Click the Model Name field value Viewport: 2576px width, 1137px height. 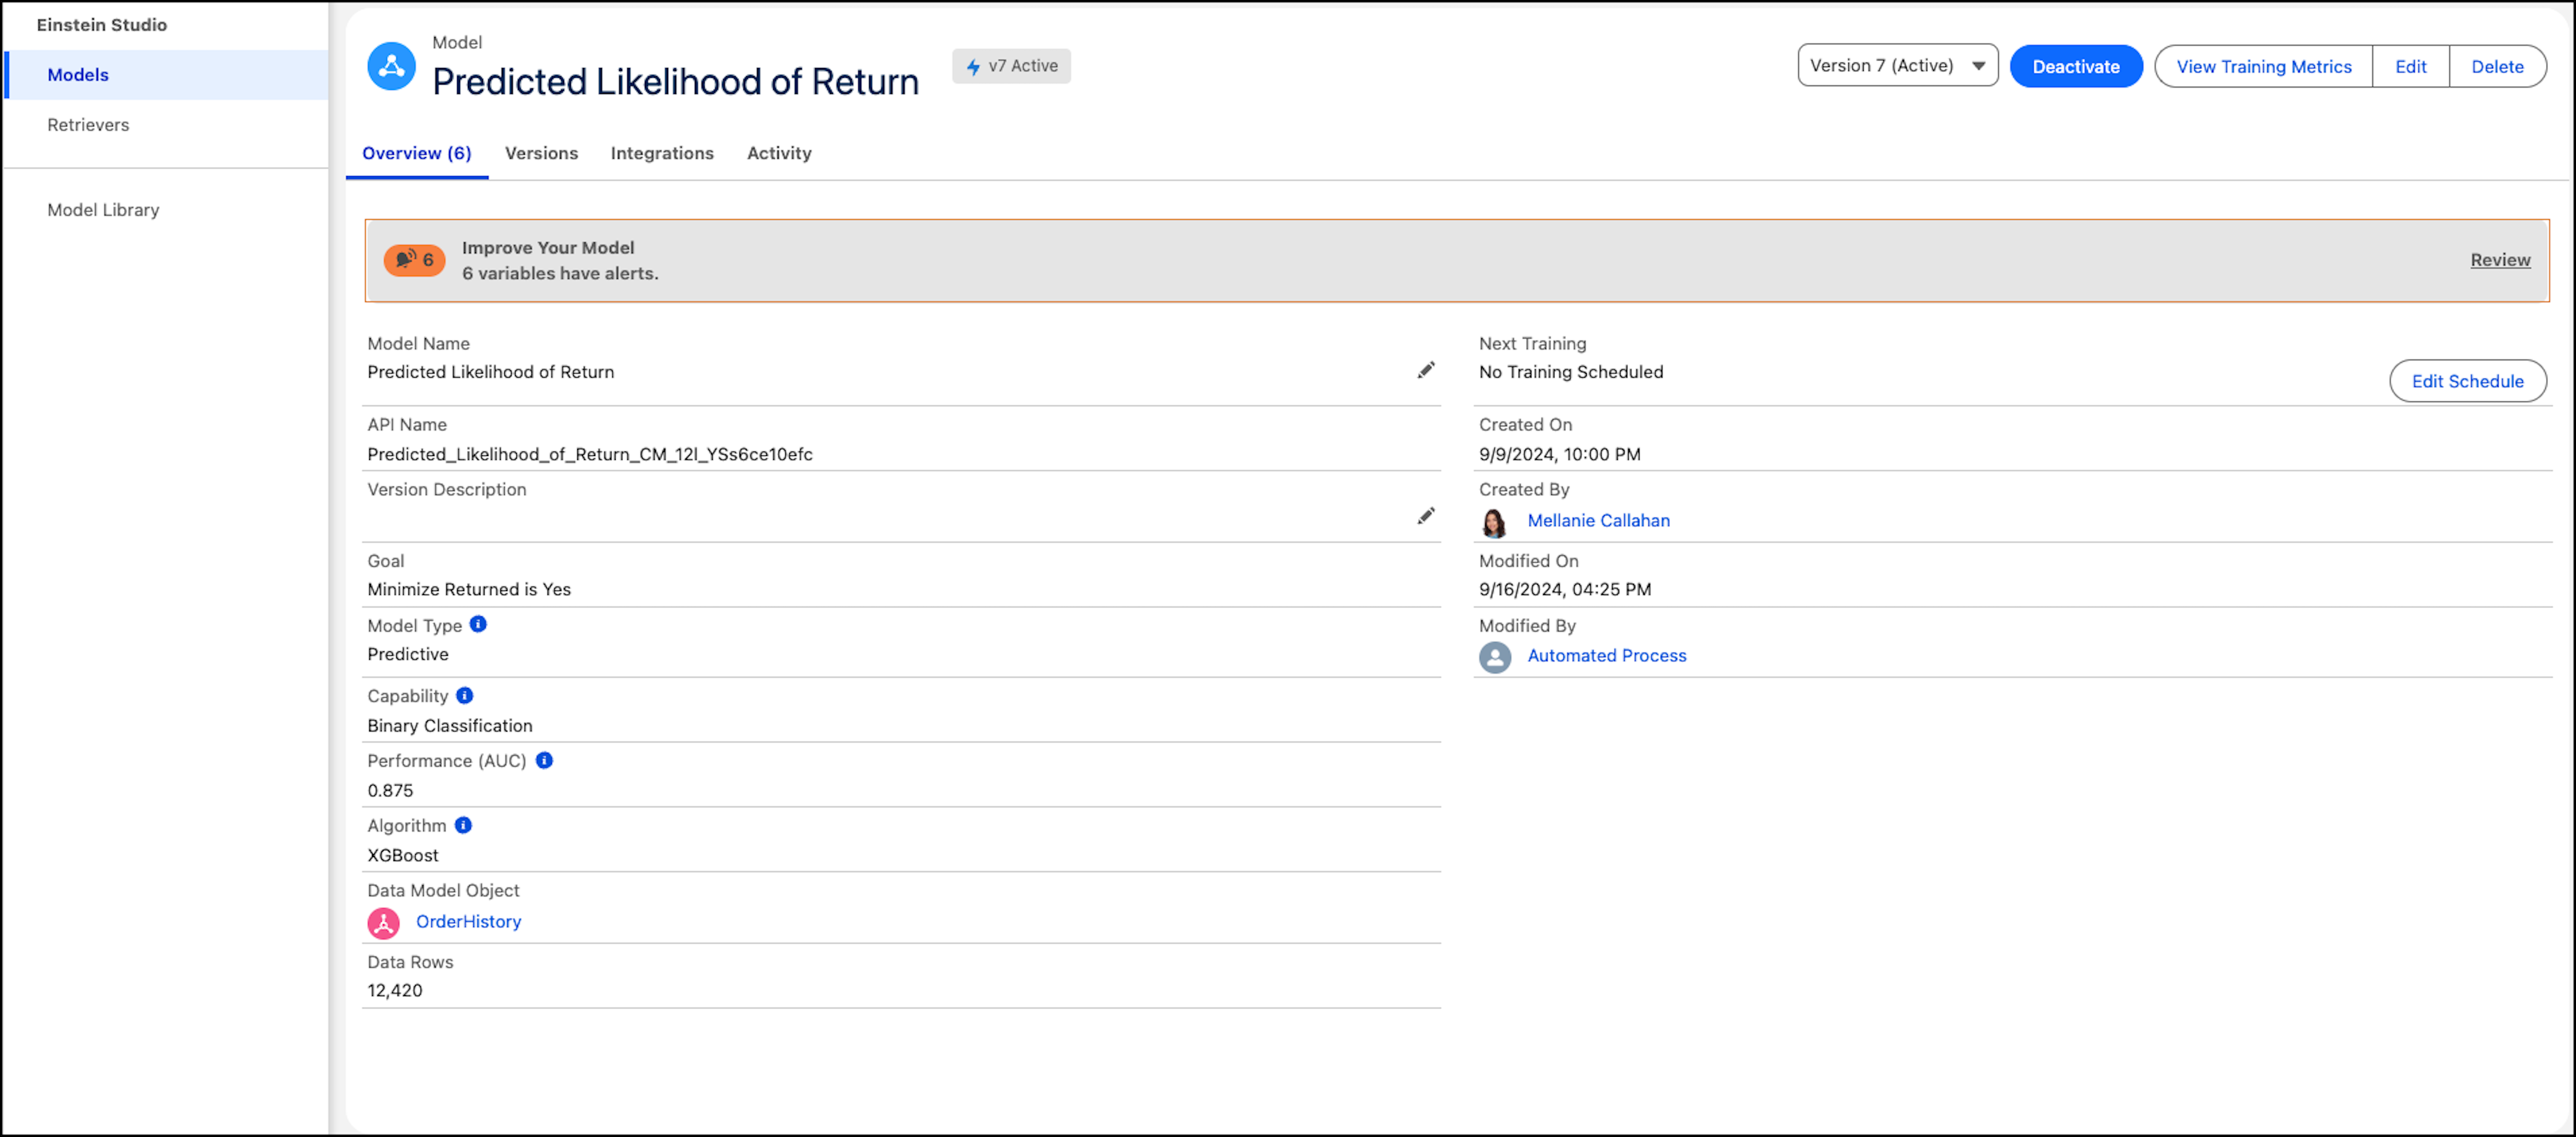pos(491,372)
